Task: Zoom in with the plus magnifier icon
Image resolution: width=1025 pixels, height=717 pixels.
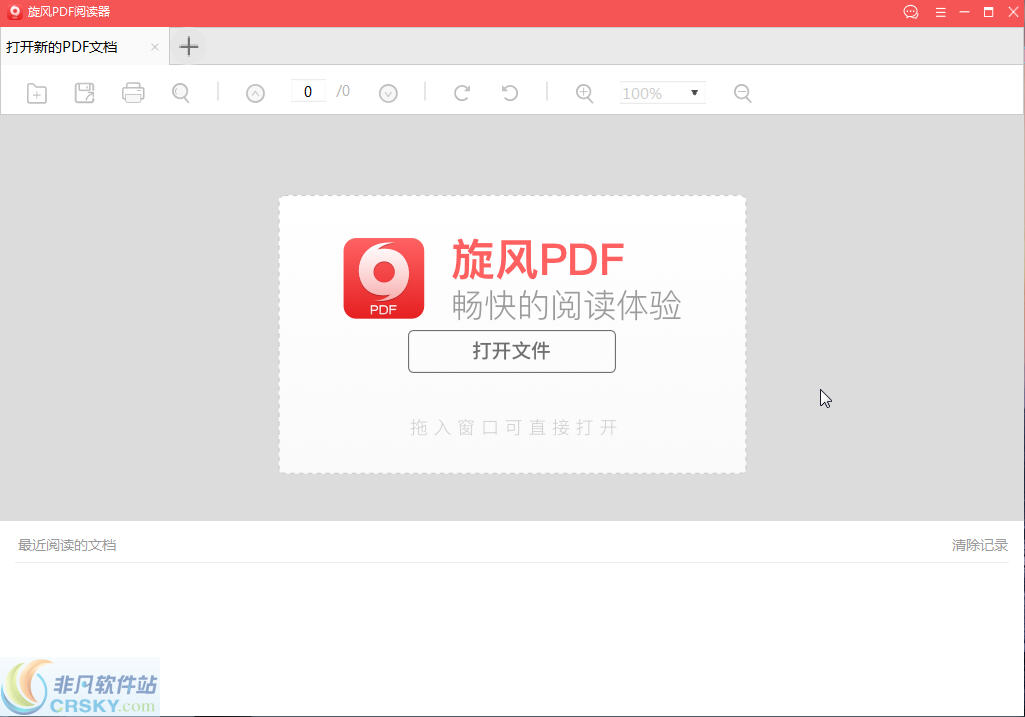Action: pos(584,93)
